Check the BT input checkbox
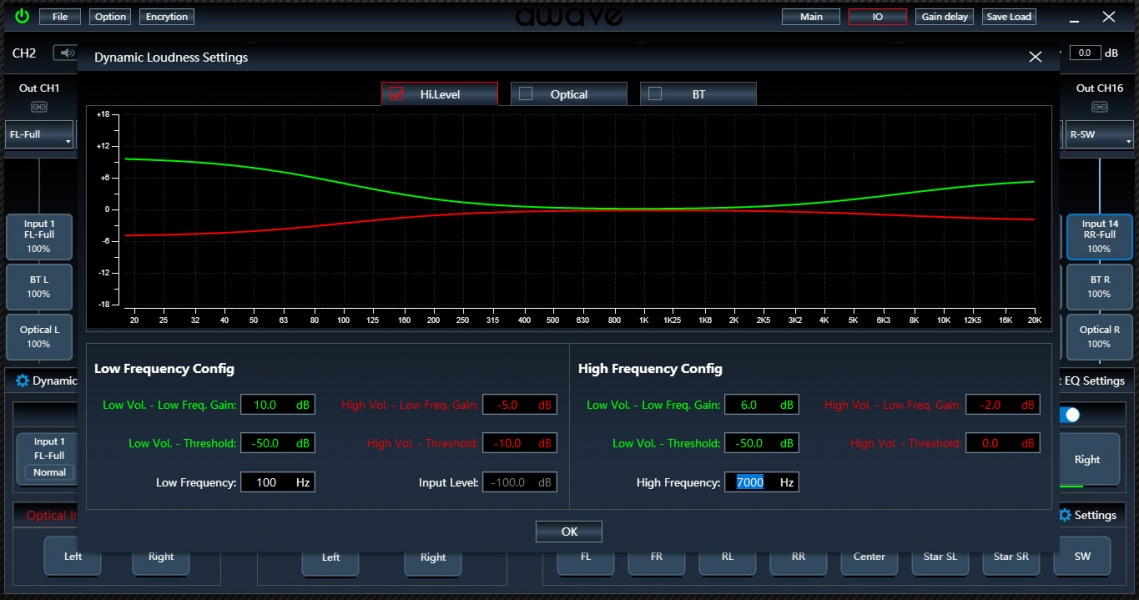The height and width of the screenshot is (600, 1139). pos(655,94)
